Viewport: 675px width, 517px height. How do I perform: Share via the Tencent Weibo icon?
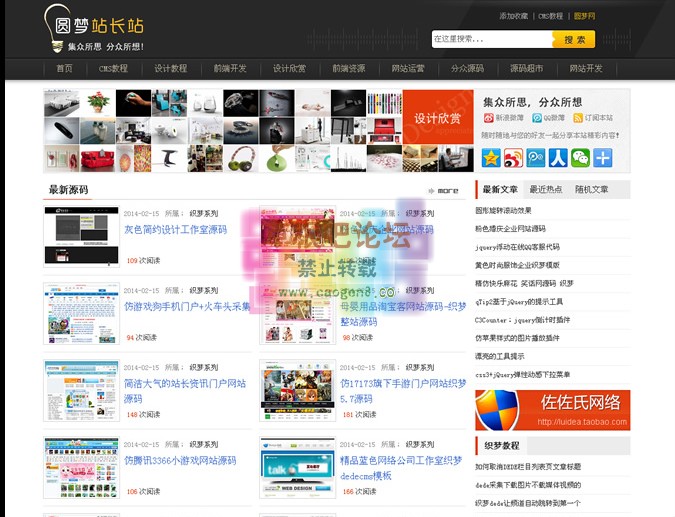click(x=536, y=158)
